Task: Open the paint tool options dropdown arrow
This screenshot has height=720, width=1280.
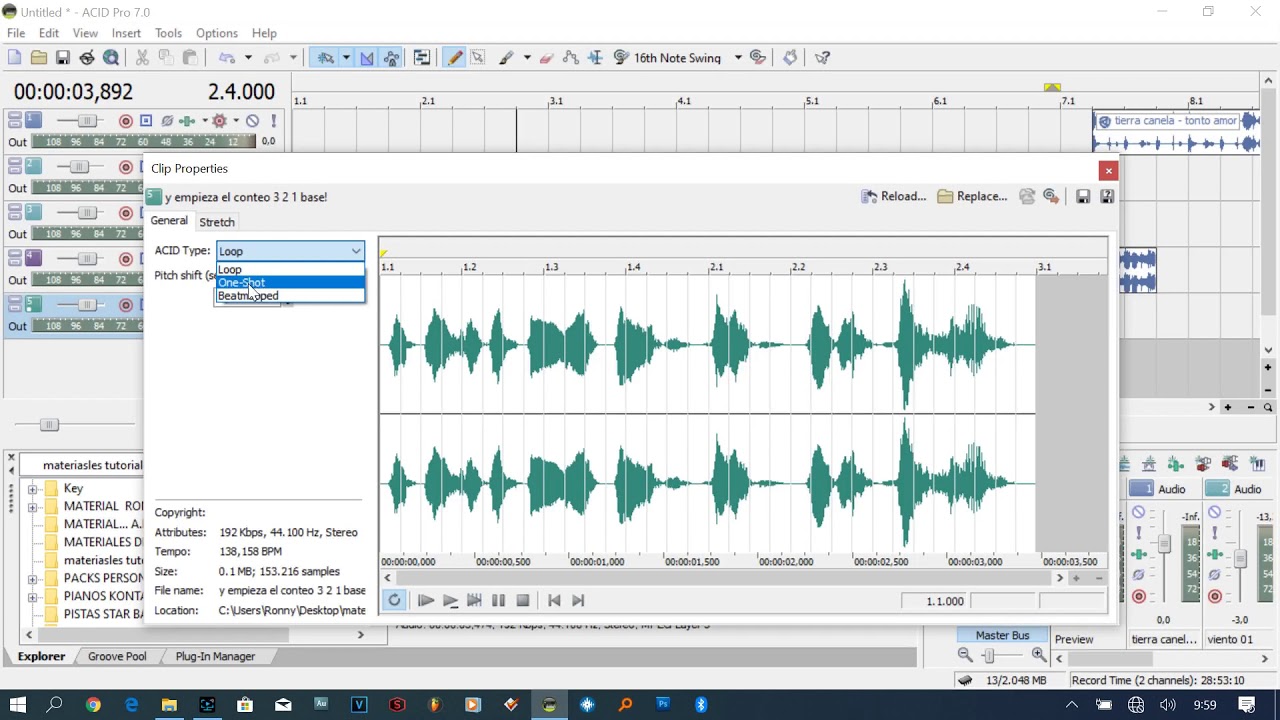Action: (527, 58)
